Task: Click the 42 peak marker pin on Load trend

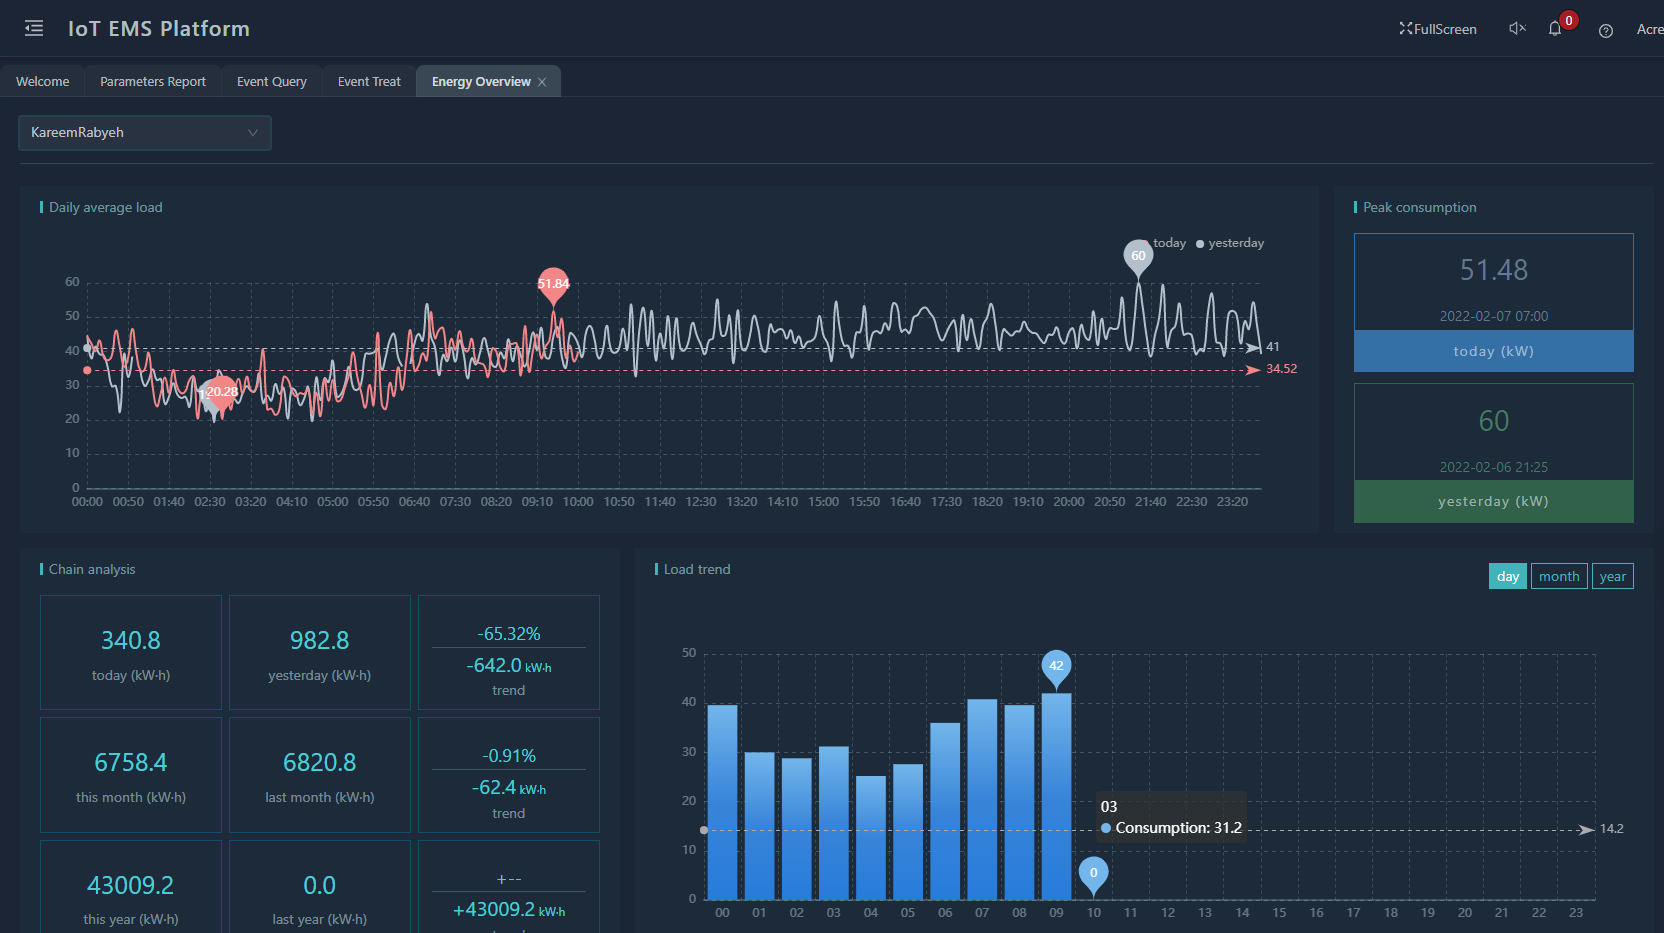Action: (x=1056, y=666)
